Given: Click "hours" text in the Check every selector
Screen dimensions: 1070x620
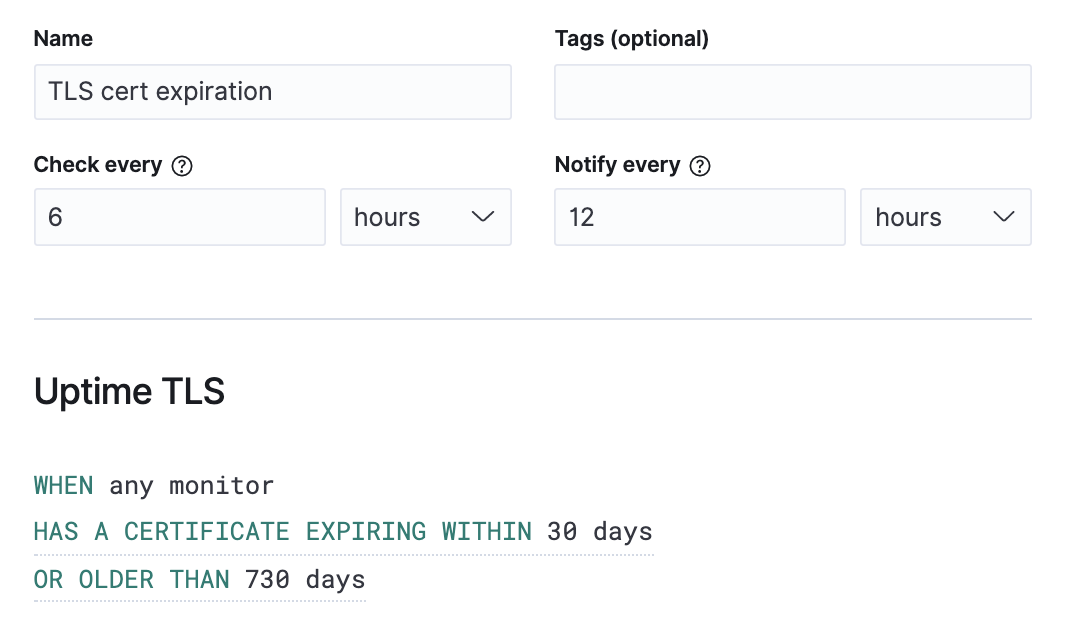Looking at the screenshot, I should [x=386, y=217].
